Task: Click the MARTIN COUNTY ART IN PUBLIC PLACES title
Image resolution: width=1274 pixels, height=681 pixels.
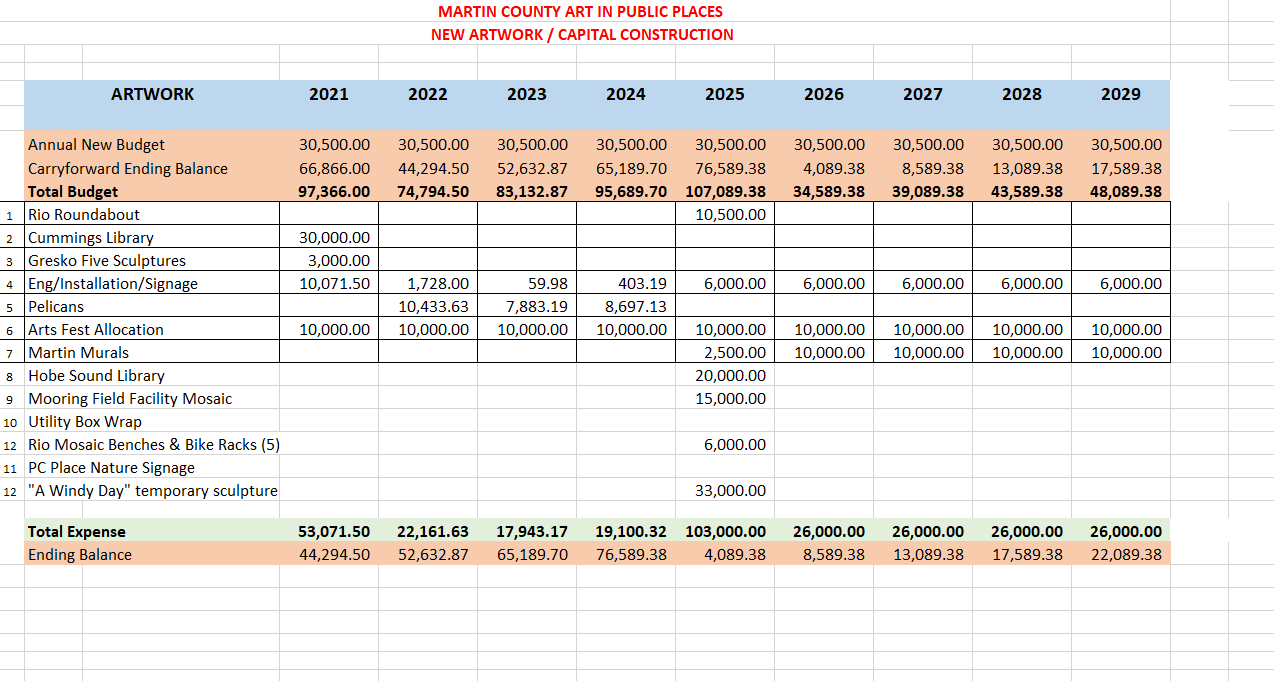Action: [580, 12]
